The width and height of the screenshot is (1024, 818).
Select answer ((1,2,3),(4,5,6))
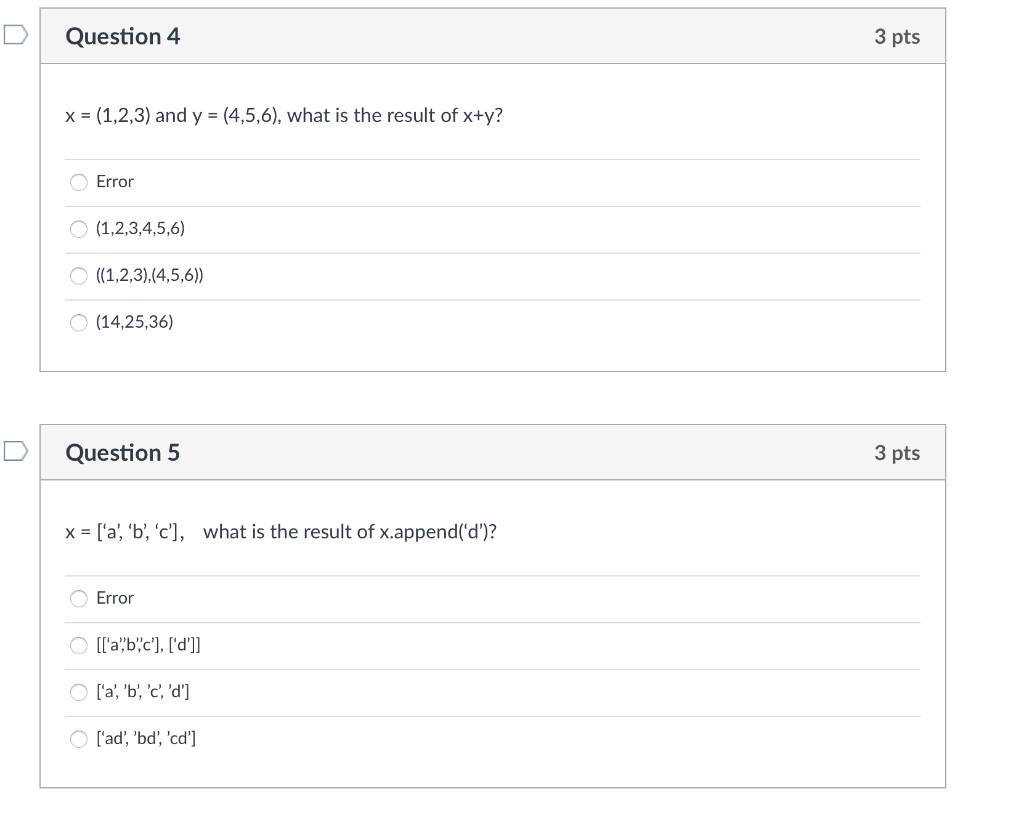[78, 276]
